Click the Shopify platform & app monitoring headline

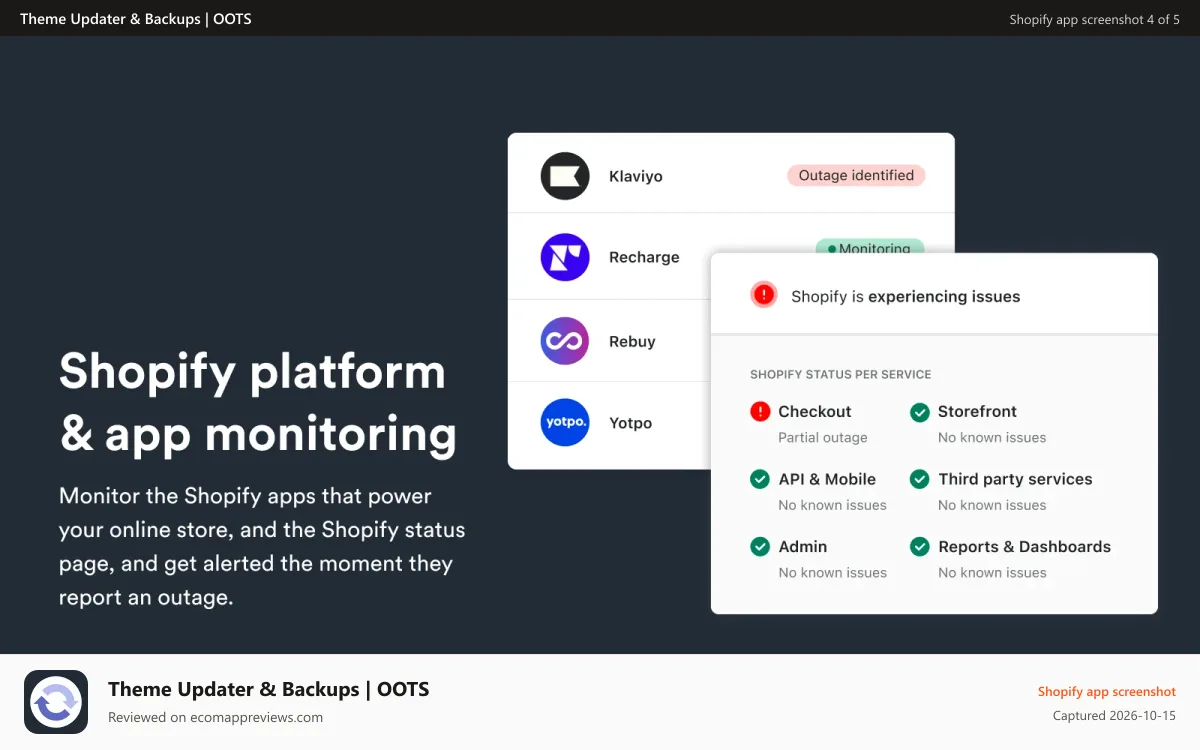(258, 402)
